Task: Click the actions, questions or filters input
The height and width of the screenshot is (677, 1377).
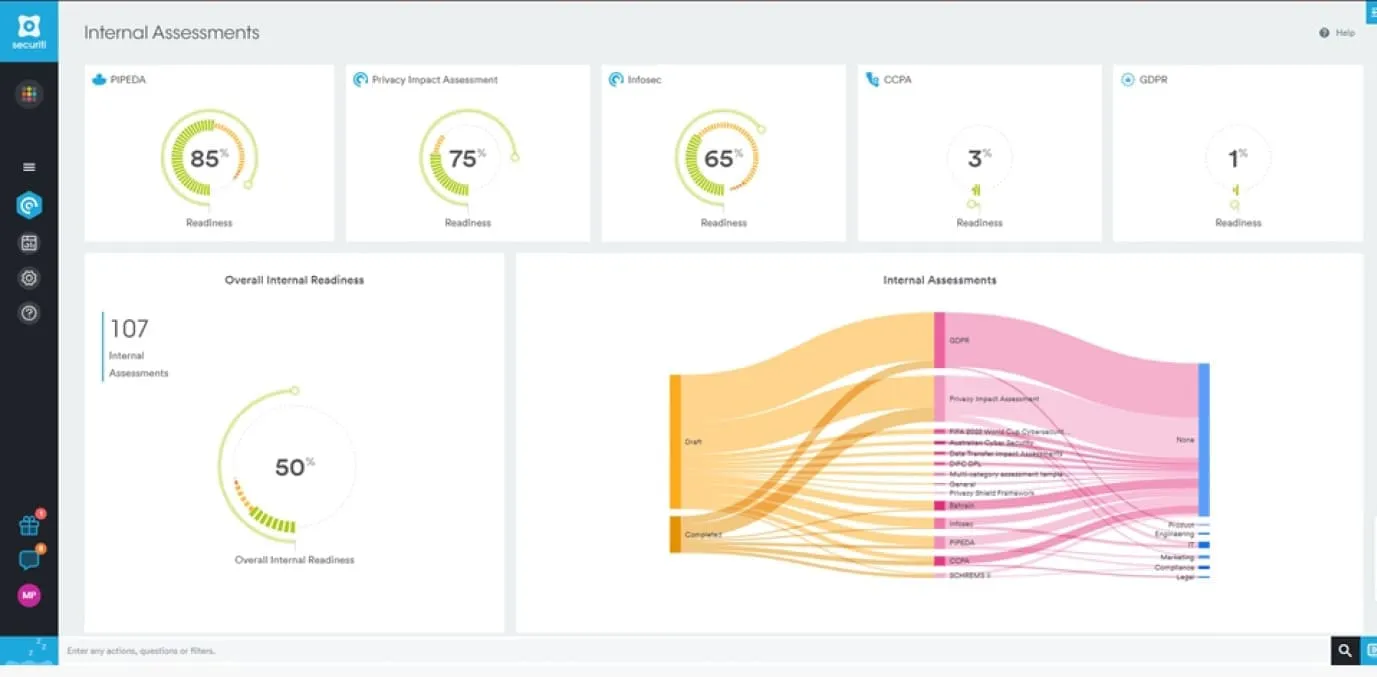Action: [x=690, y=651]
